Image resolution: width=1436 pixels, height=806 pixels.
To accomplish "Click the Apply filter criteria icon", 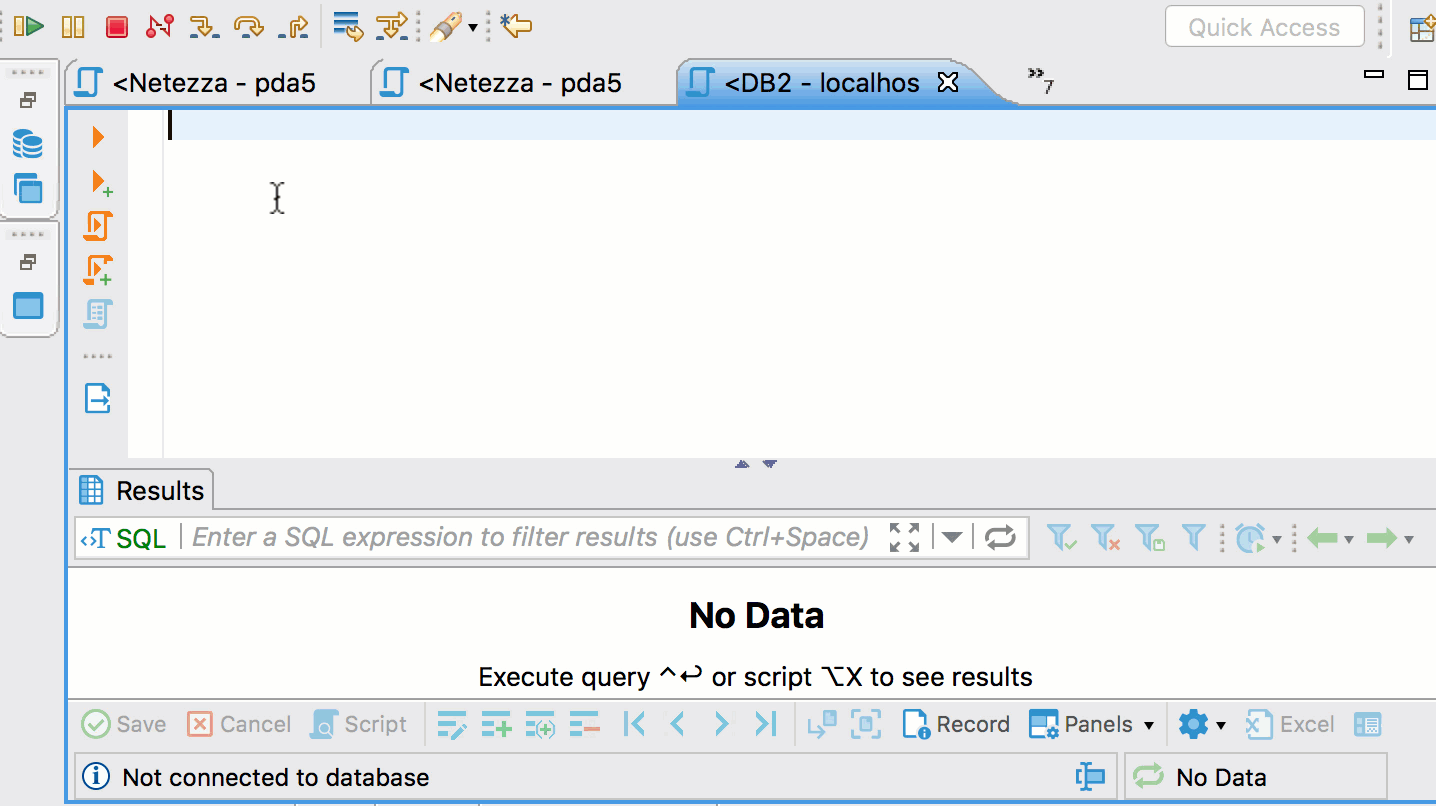I will (1061, 538).
